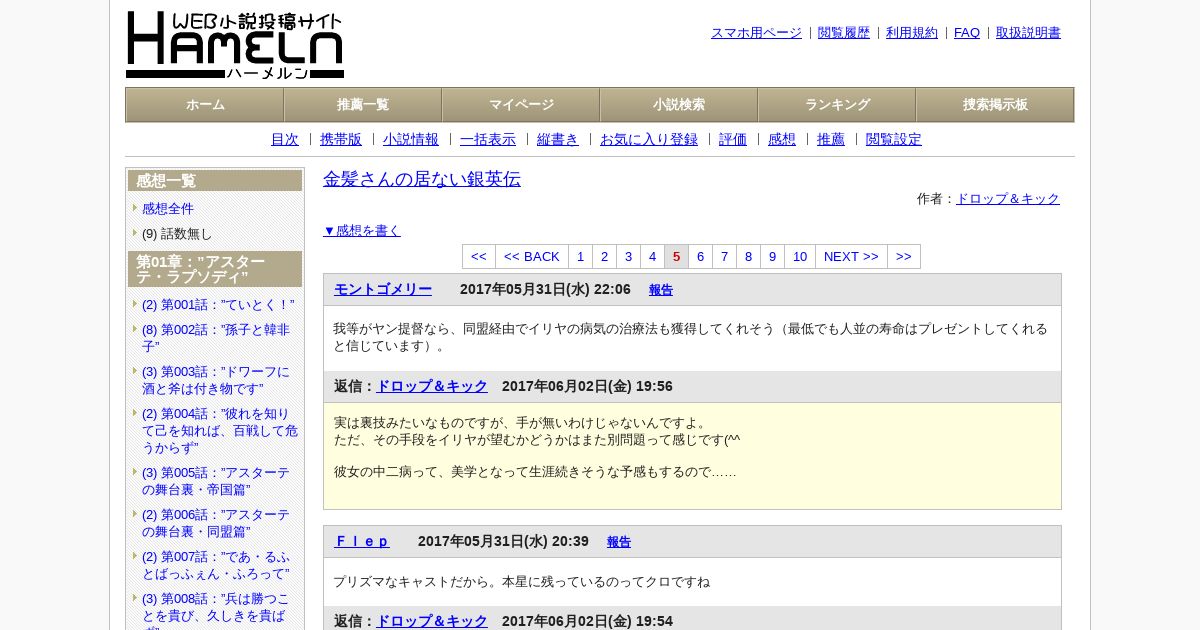Open the 捜索掲示板 tab
This screenshot has width=1200, height=630.
pos(995,105)
